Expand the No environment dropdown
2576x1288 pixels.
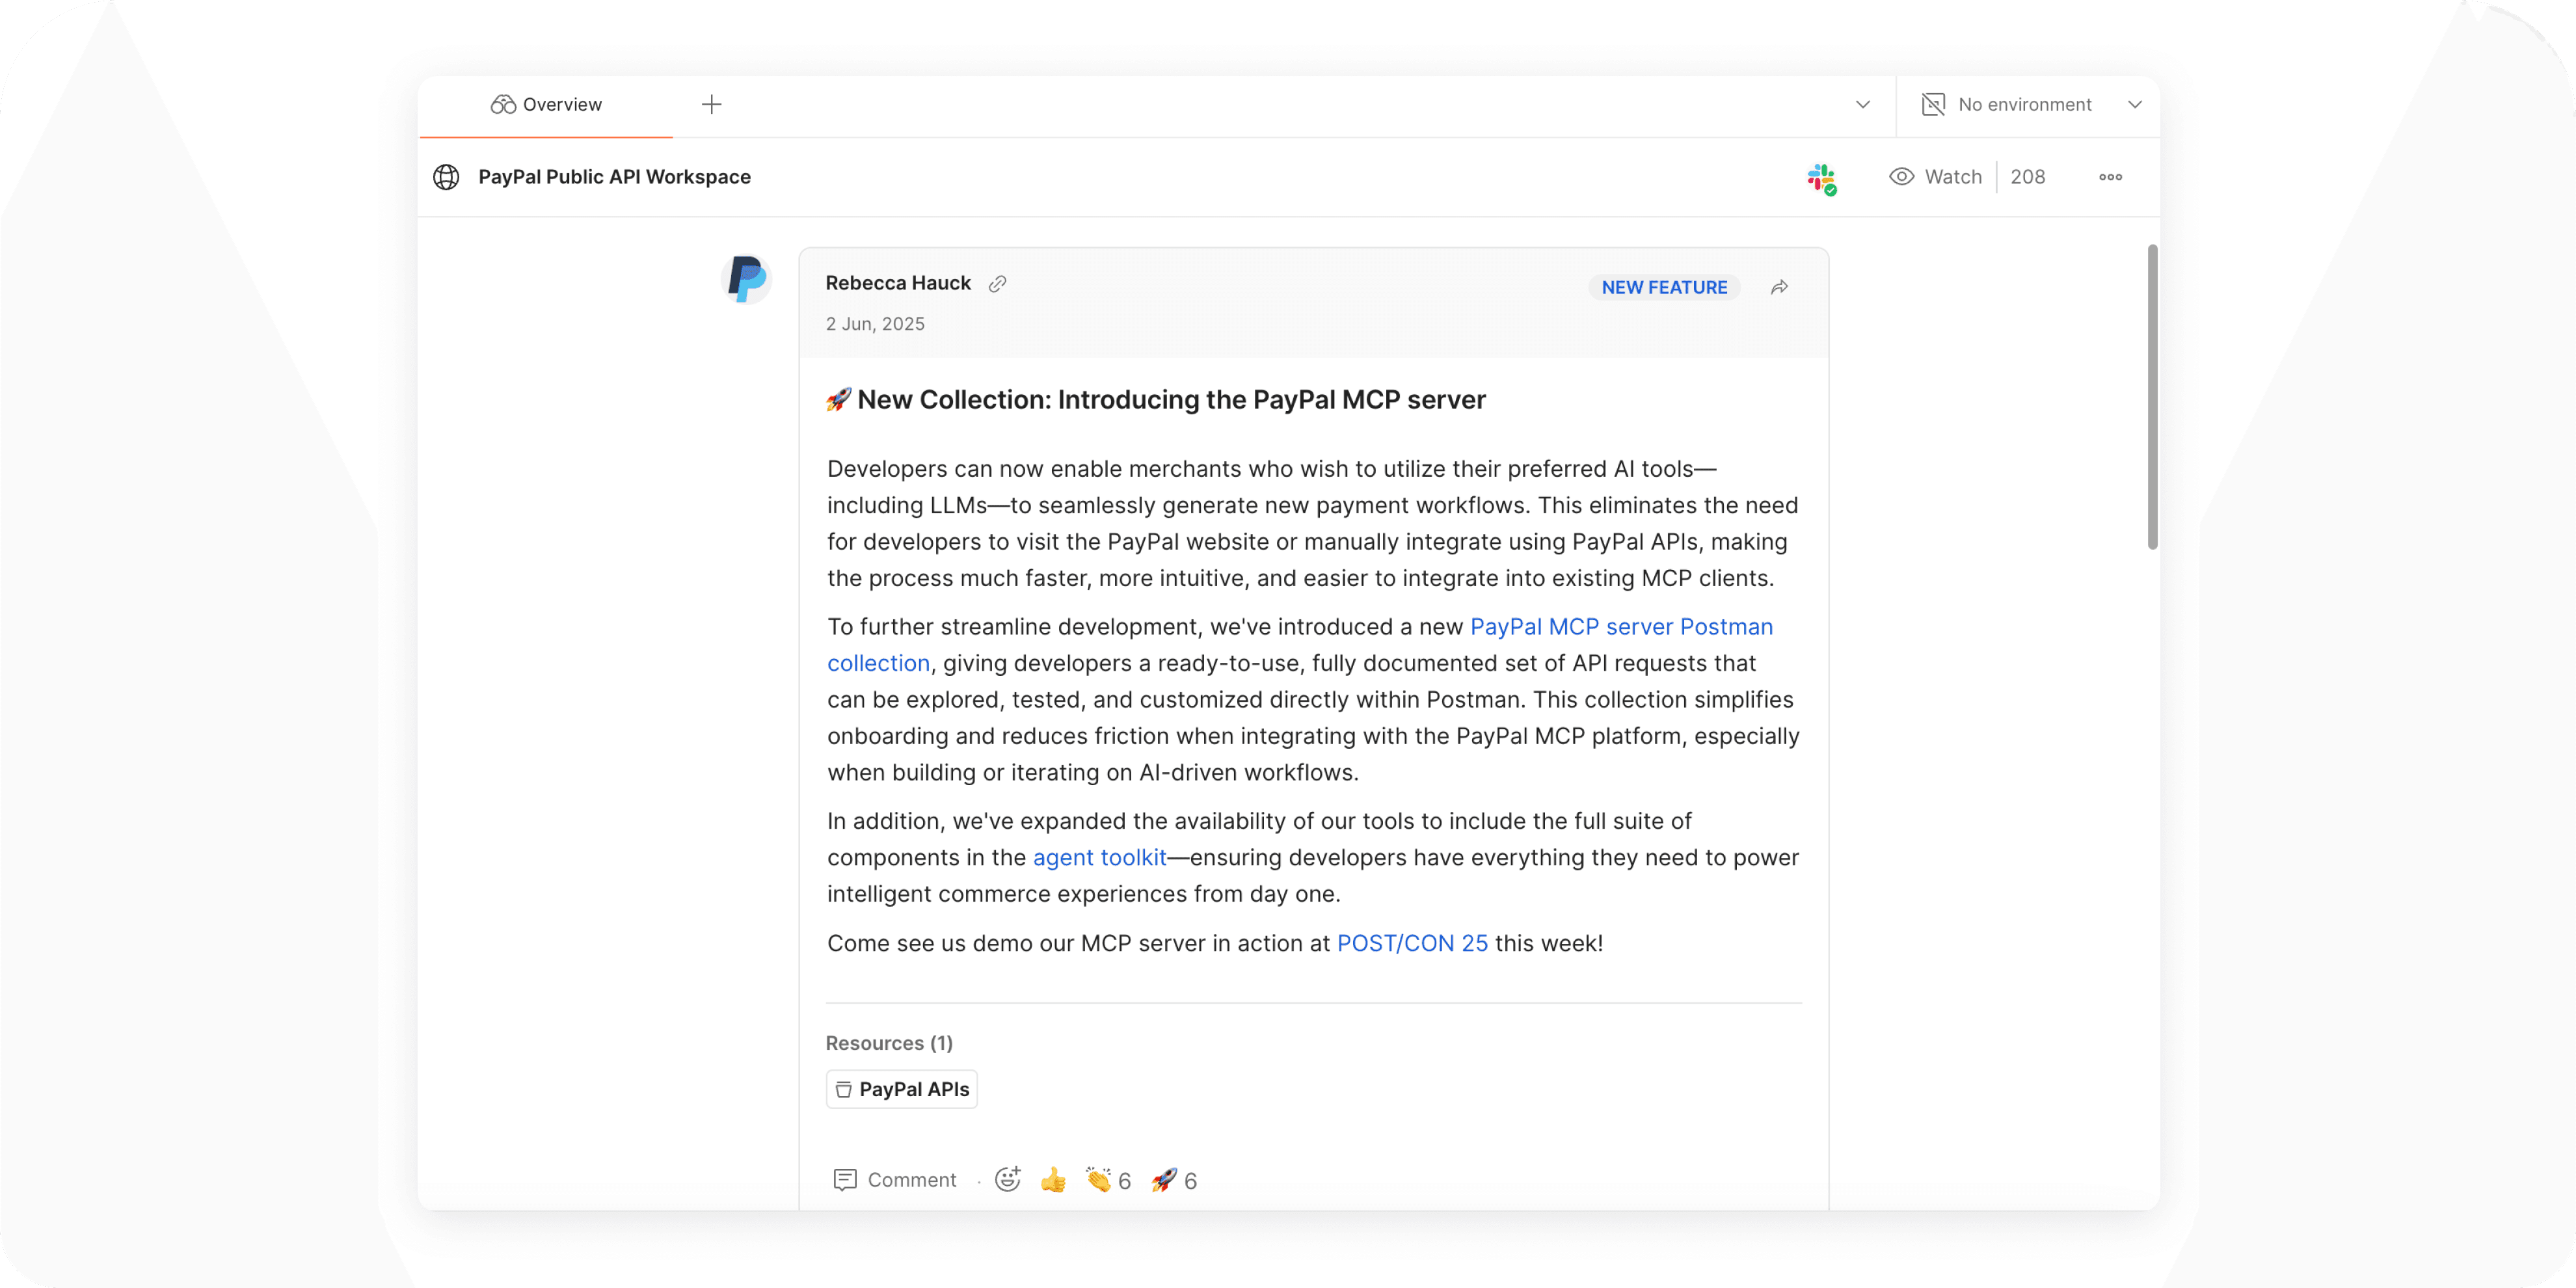(2030, 104)
